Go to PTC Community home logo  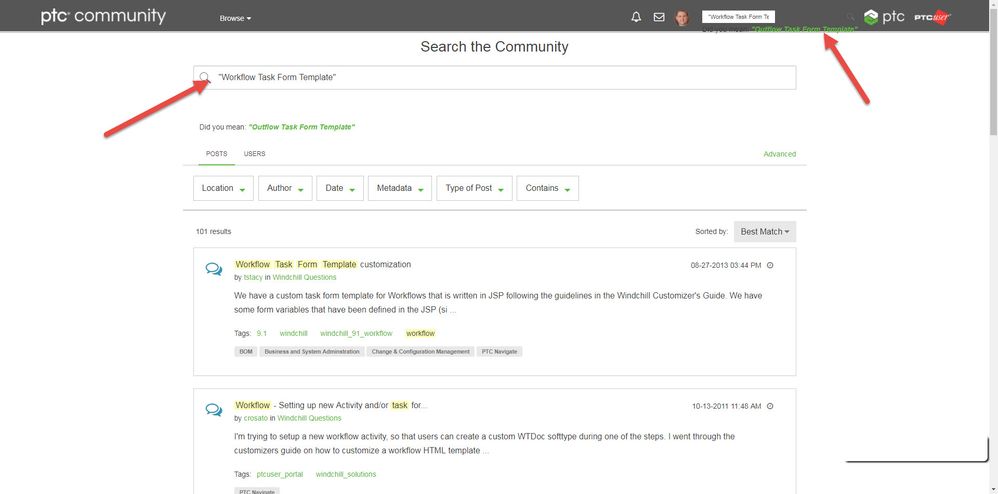tap(103, 16)
